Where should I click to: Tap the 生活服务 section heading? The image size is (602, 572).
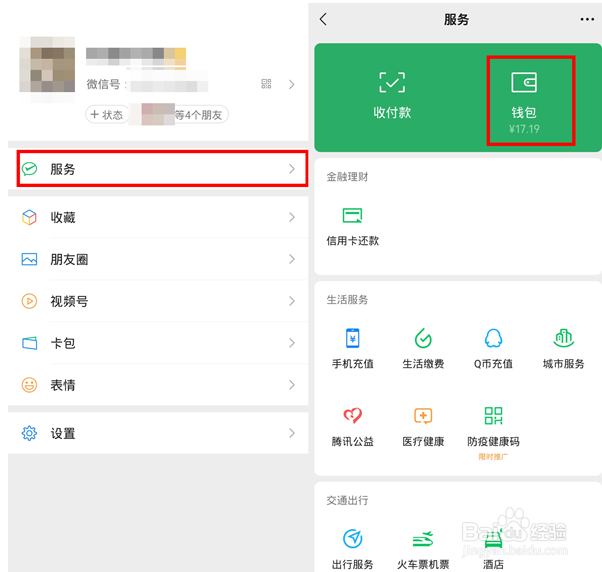click(x=347, y=299)
